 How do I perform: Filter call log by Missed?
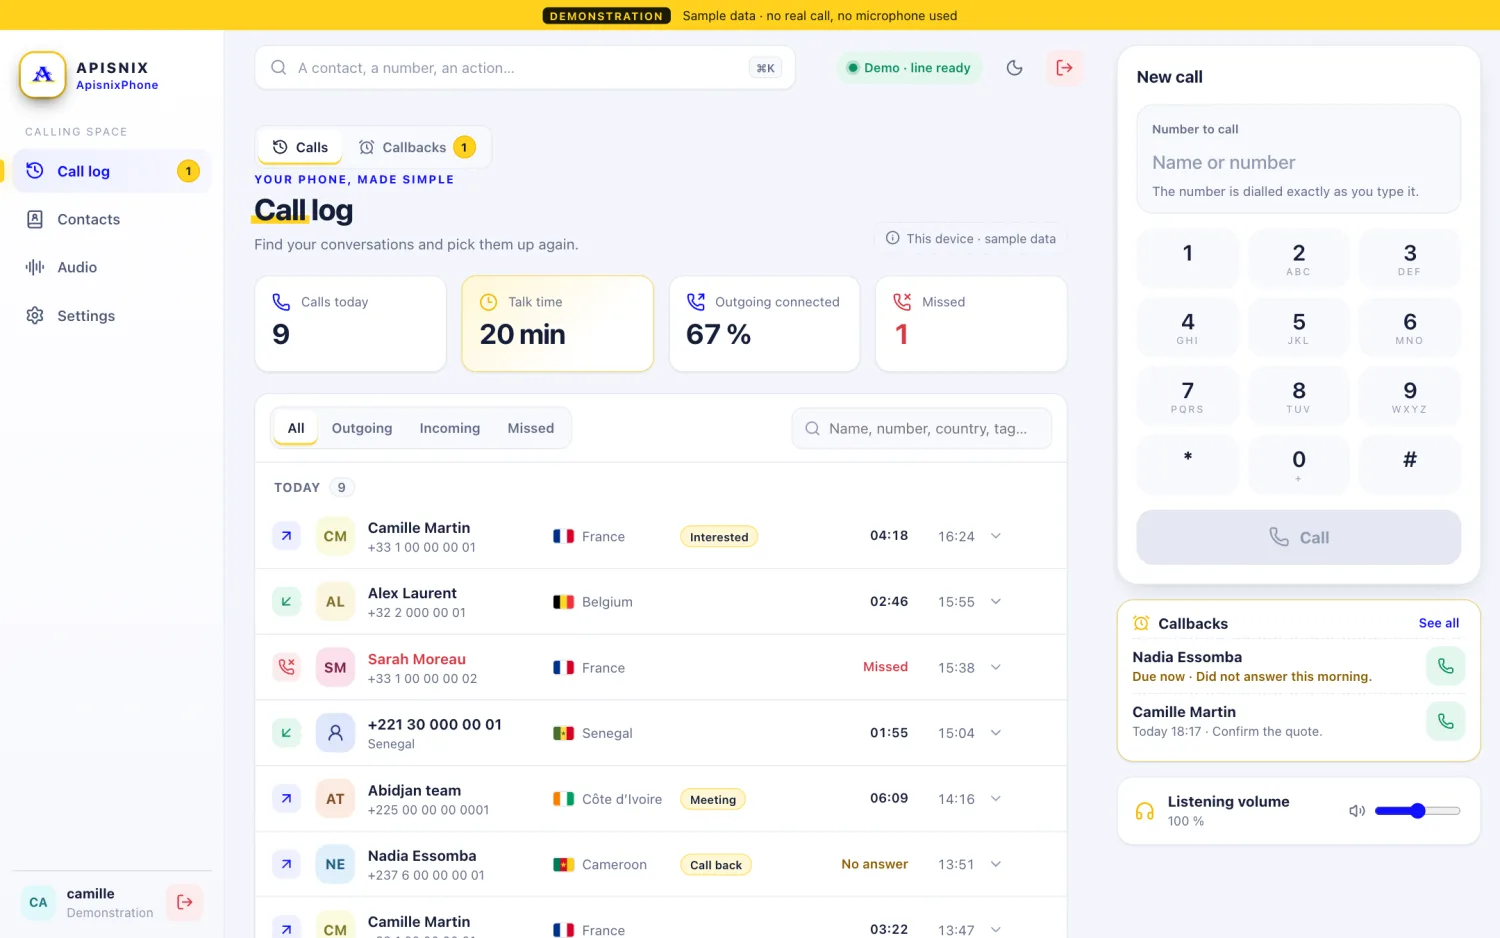pos(531,428)
